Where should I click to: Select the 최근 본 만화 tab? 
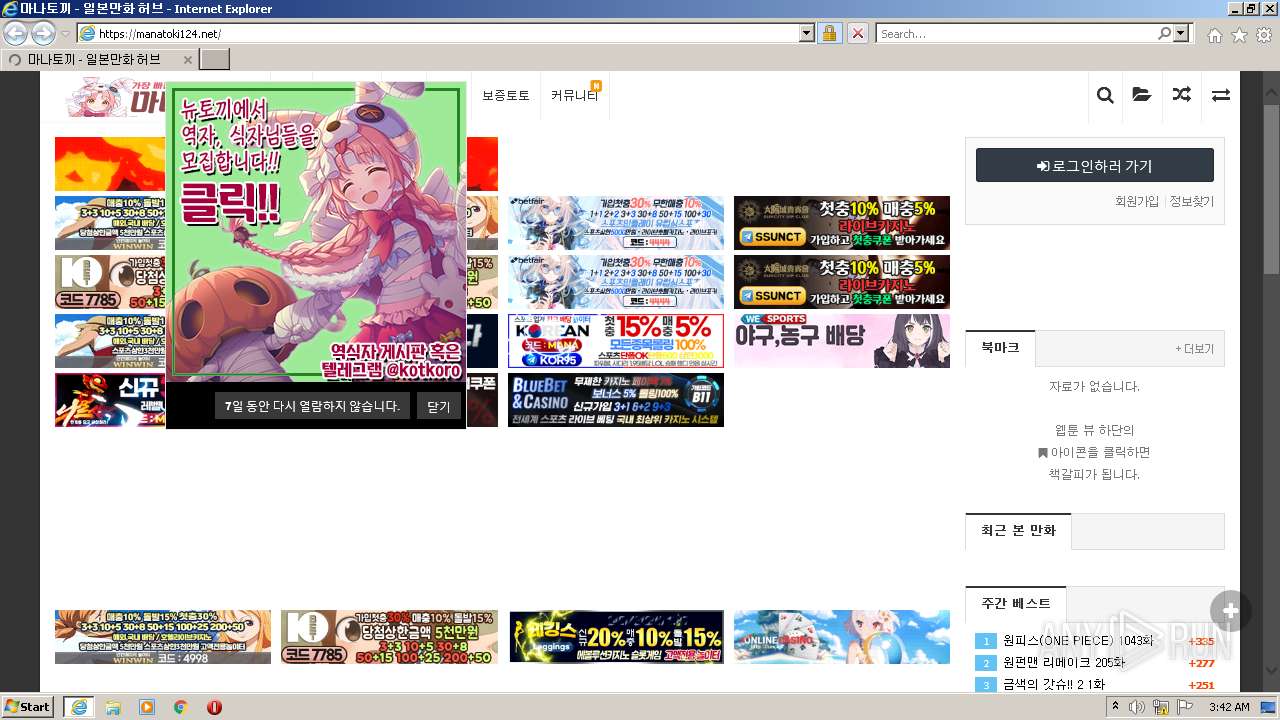(x=1018, y=531)
